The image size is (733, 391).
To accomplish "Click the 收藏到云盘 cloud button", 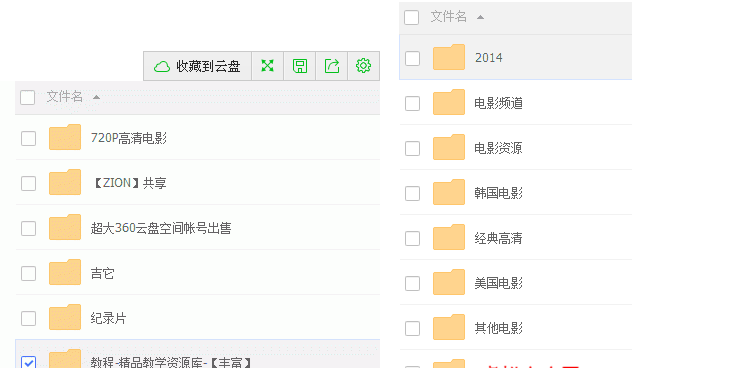I will (197, 66).
